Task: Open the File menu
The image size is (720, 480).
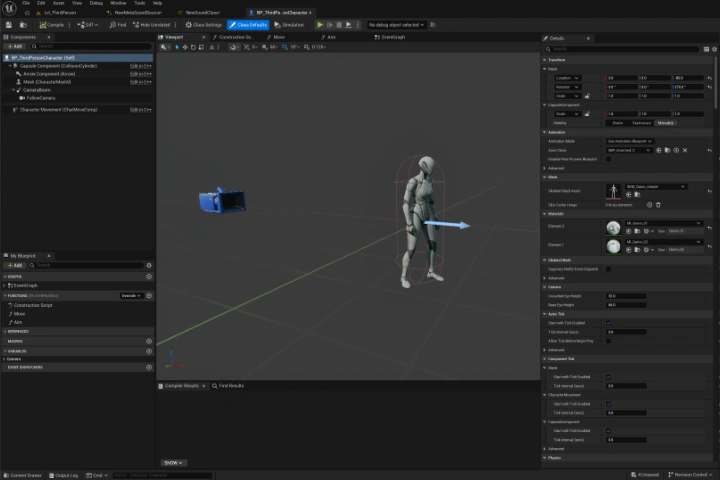Action: (x=26, y=3)
